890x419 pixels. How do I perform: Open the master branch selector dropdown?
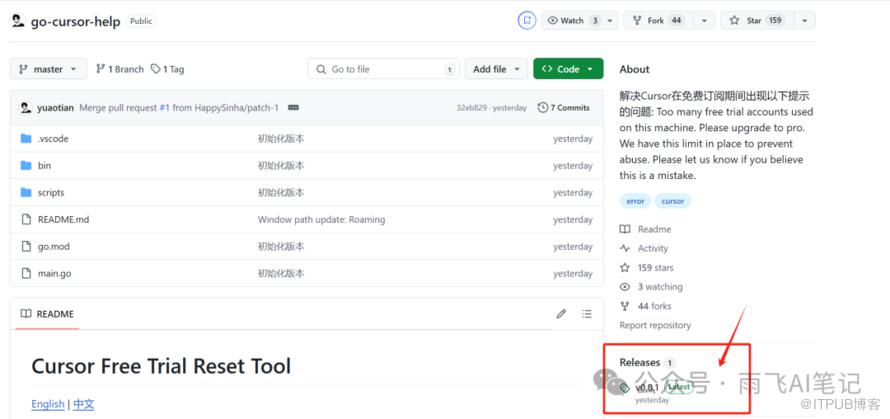48,69
